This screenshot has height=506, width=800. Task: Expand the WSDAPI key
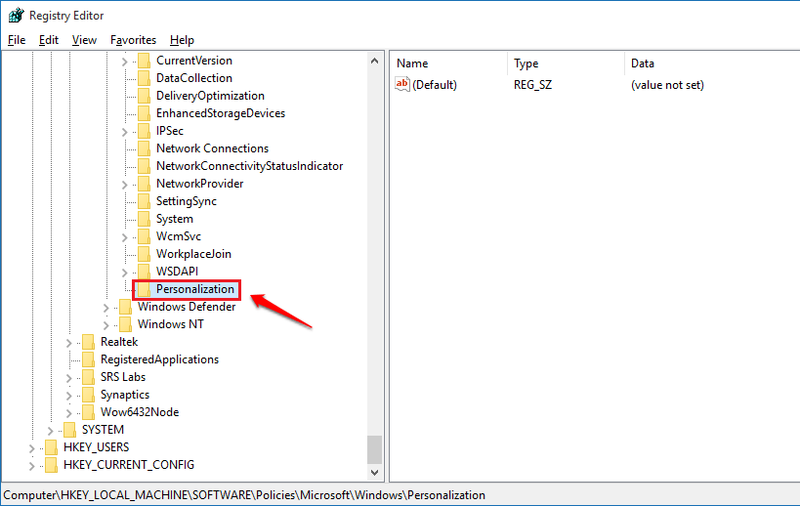point(124,273)
